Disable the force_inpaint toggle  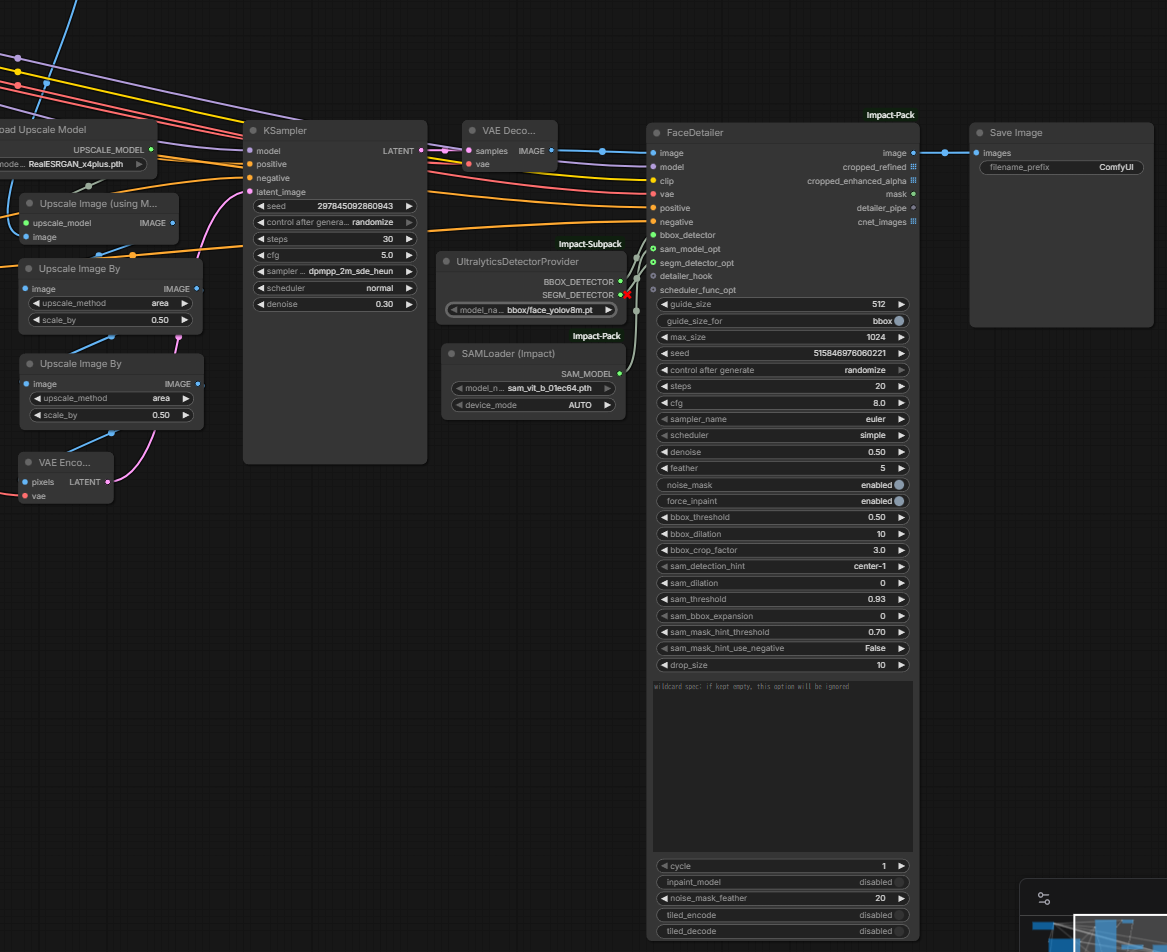click(899, 501)
